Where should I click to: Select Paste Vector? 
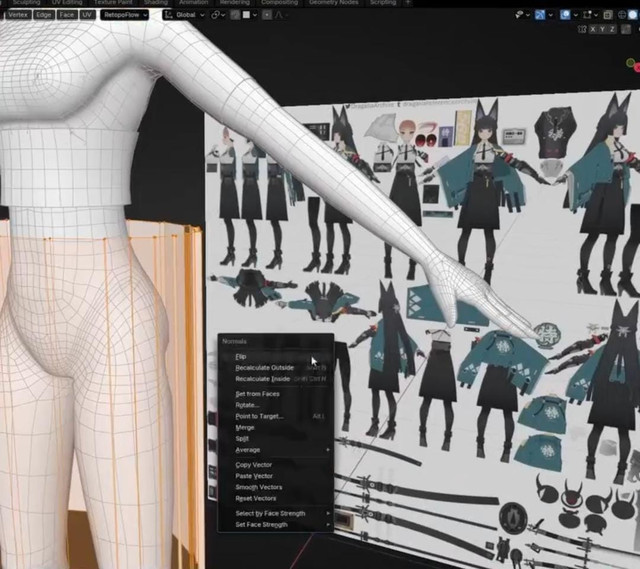tap(276, 476)
